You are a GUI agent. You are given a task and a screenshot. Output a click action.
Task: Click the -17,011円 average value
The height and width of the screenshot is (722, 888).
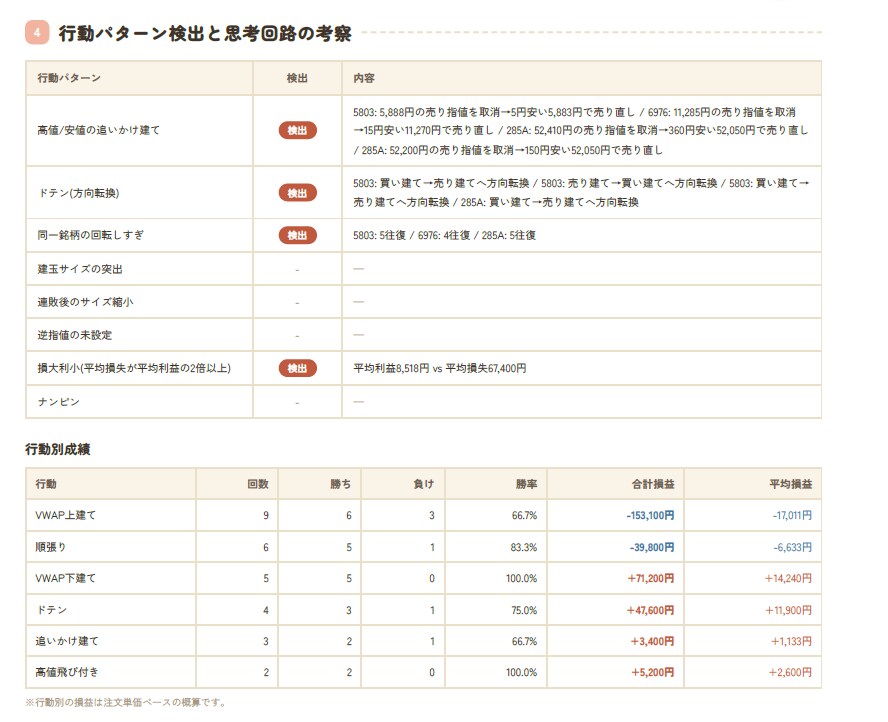[792, 515]
